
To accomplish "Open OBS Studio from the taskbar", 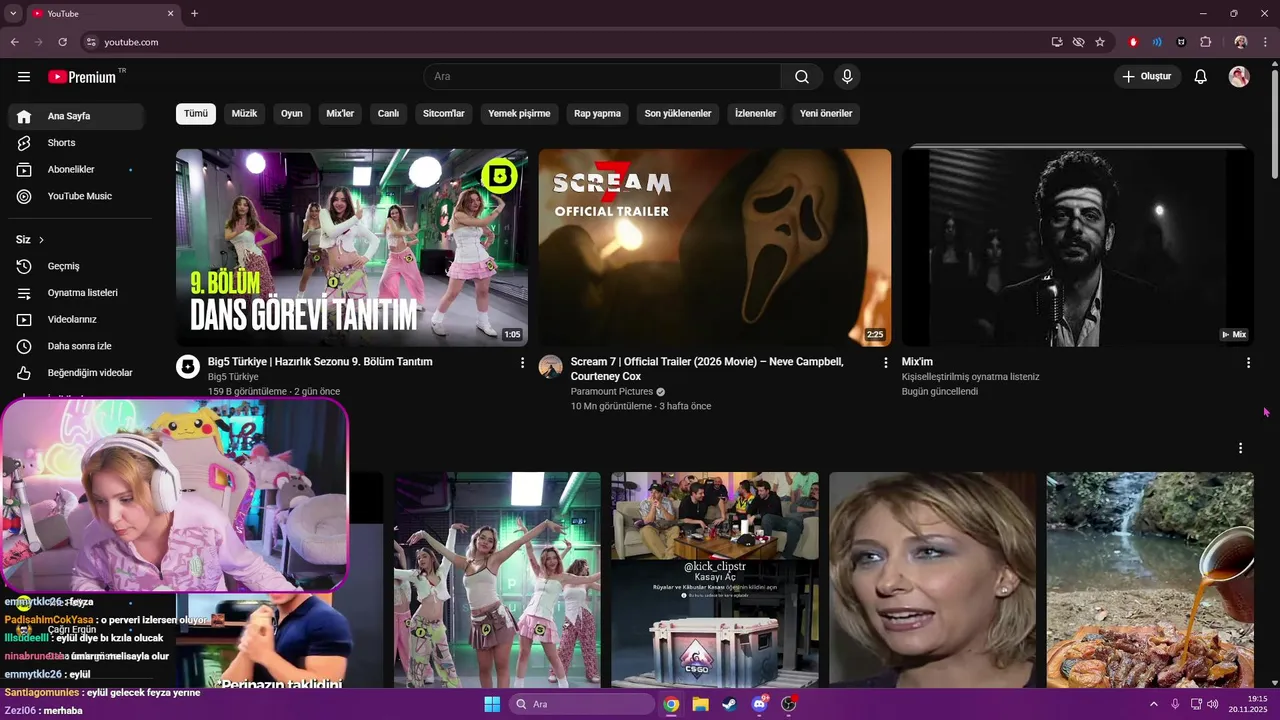I will tap(789, 704).
